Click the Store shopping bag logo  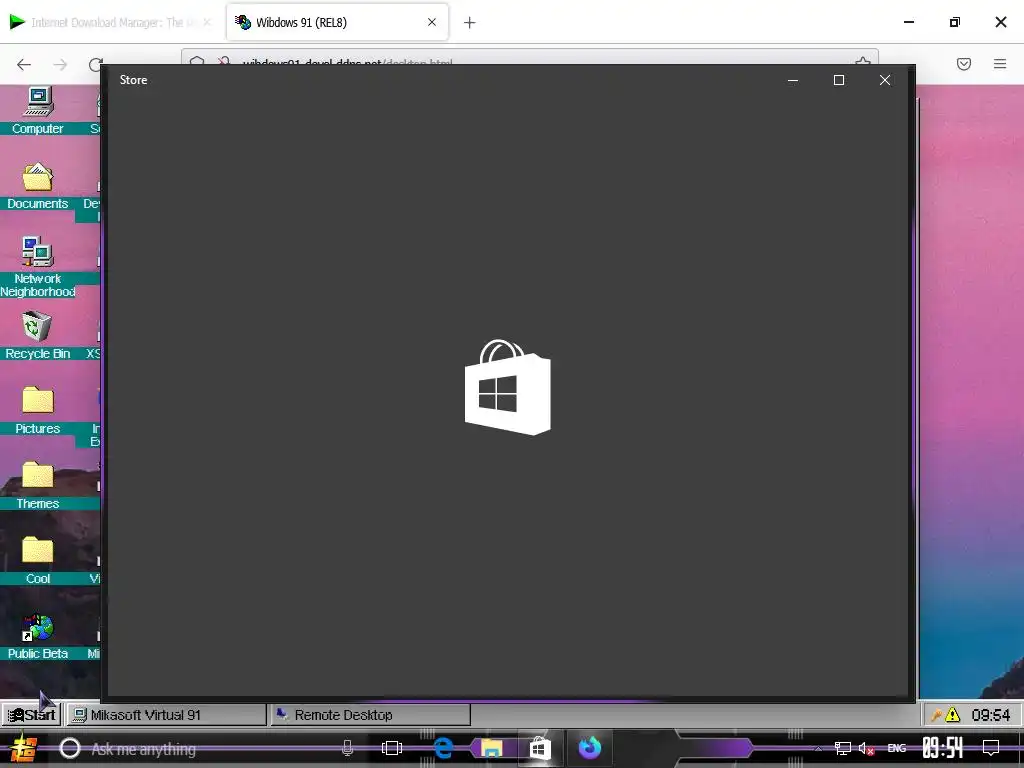pyautogui.click(x=507, y=387)
